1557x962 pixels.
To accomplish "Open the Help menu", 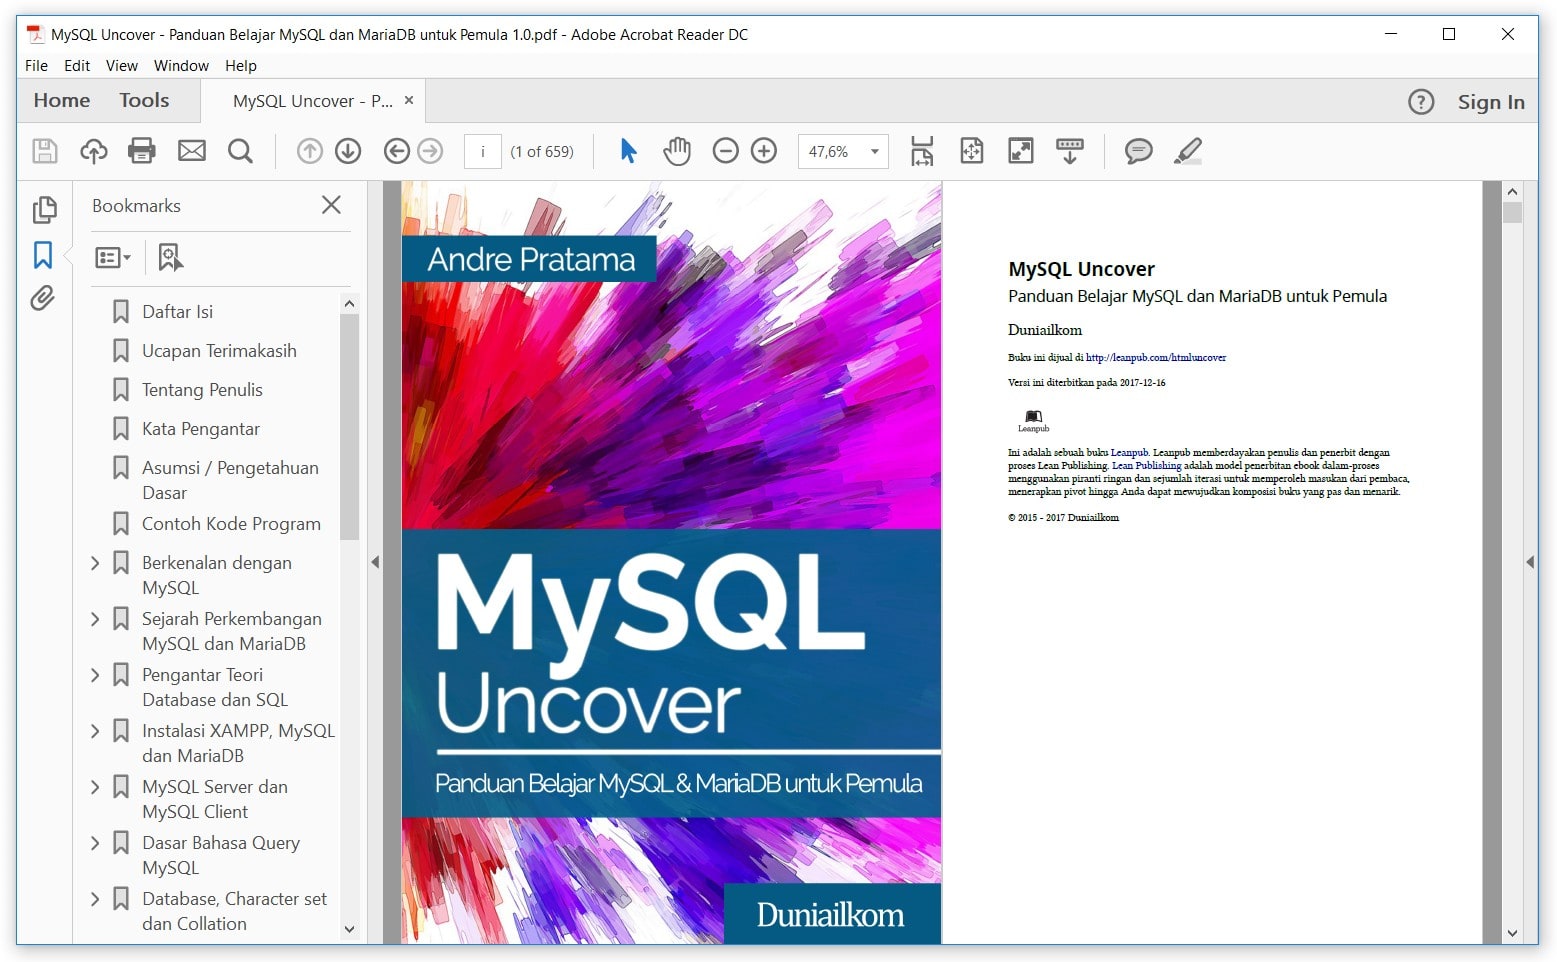I will 241,66.
